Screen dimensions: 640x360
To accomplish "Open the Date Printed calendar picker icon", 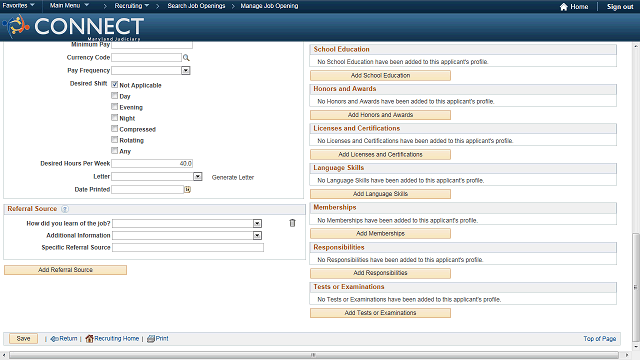I will 187,189.
